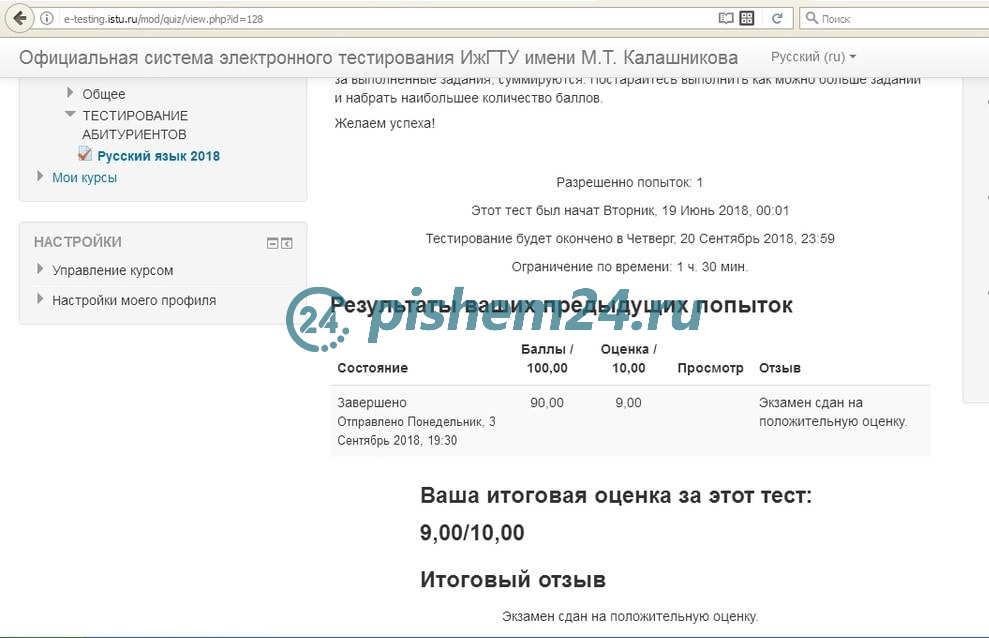Open reader view icon in address bar

[727, 18]
